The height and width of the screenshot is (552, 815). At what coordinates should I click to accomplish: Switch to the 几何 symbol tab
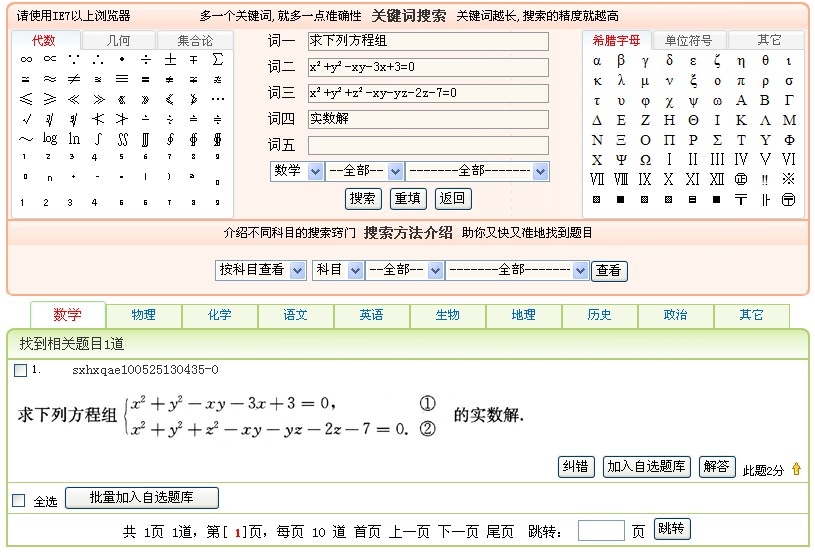(119, 40)
